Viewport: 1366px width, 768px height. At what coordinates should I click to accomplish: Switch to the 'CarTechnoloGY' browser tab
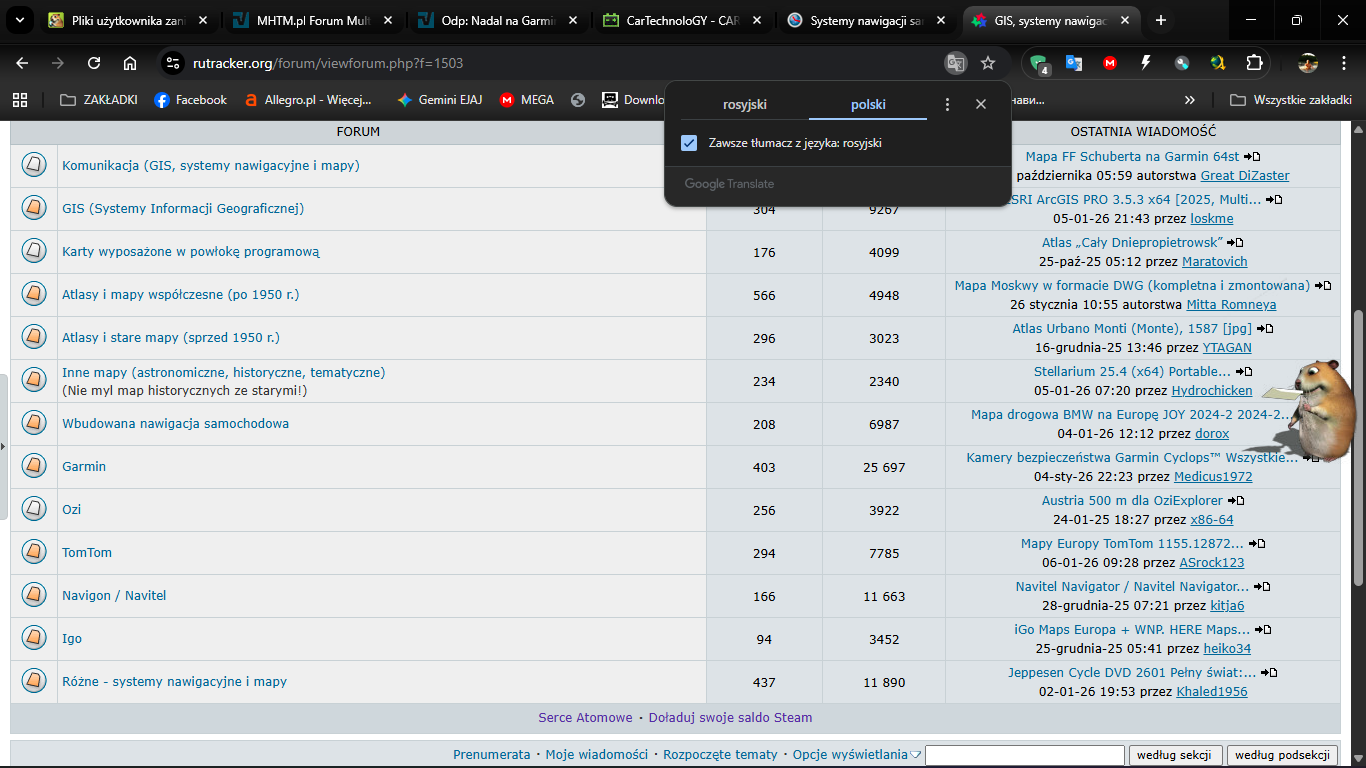(684, 20)
